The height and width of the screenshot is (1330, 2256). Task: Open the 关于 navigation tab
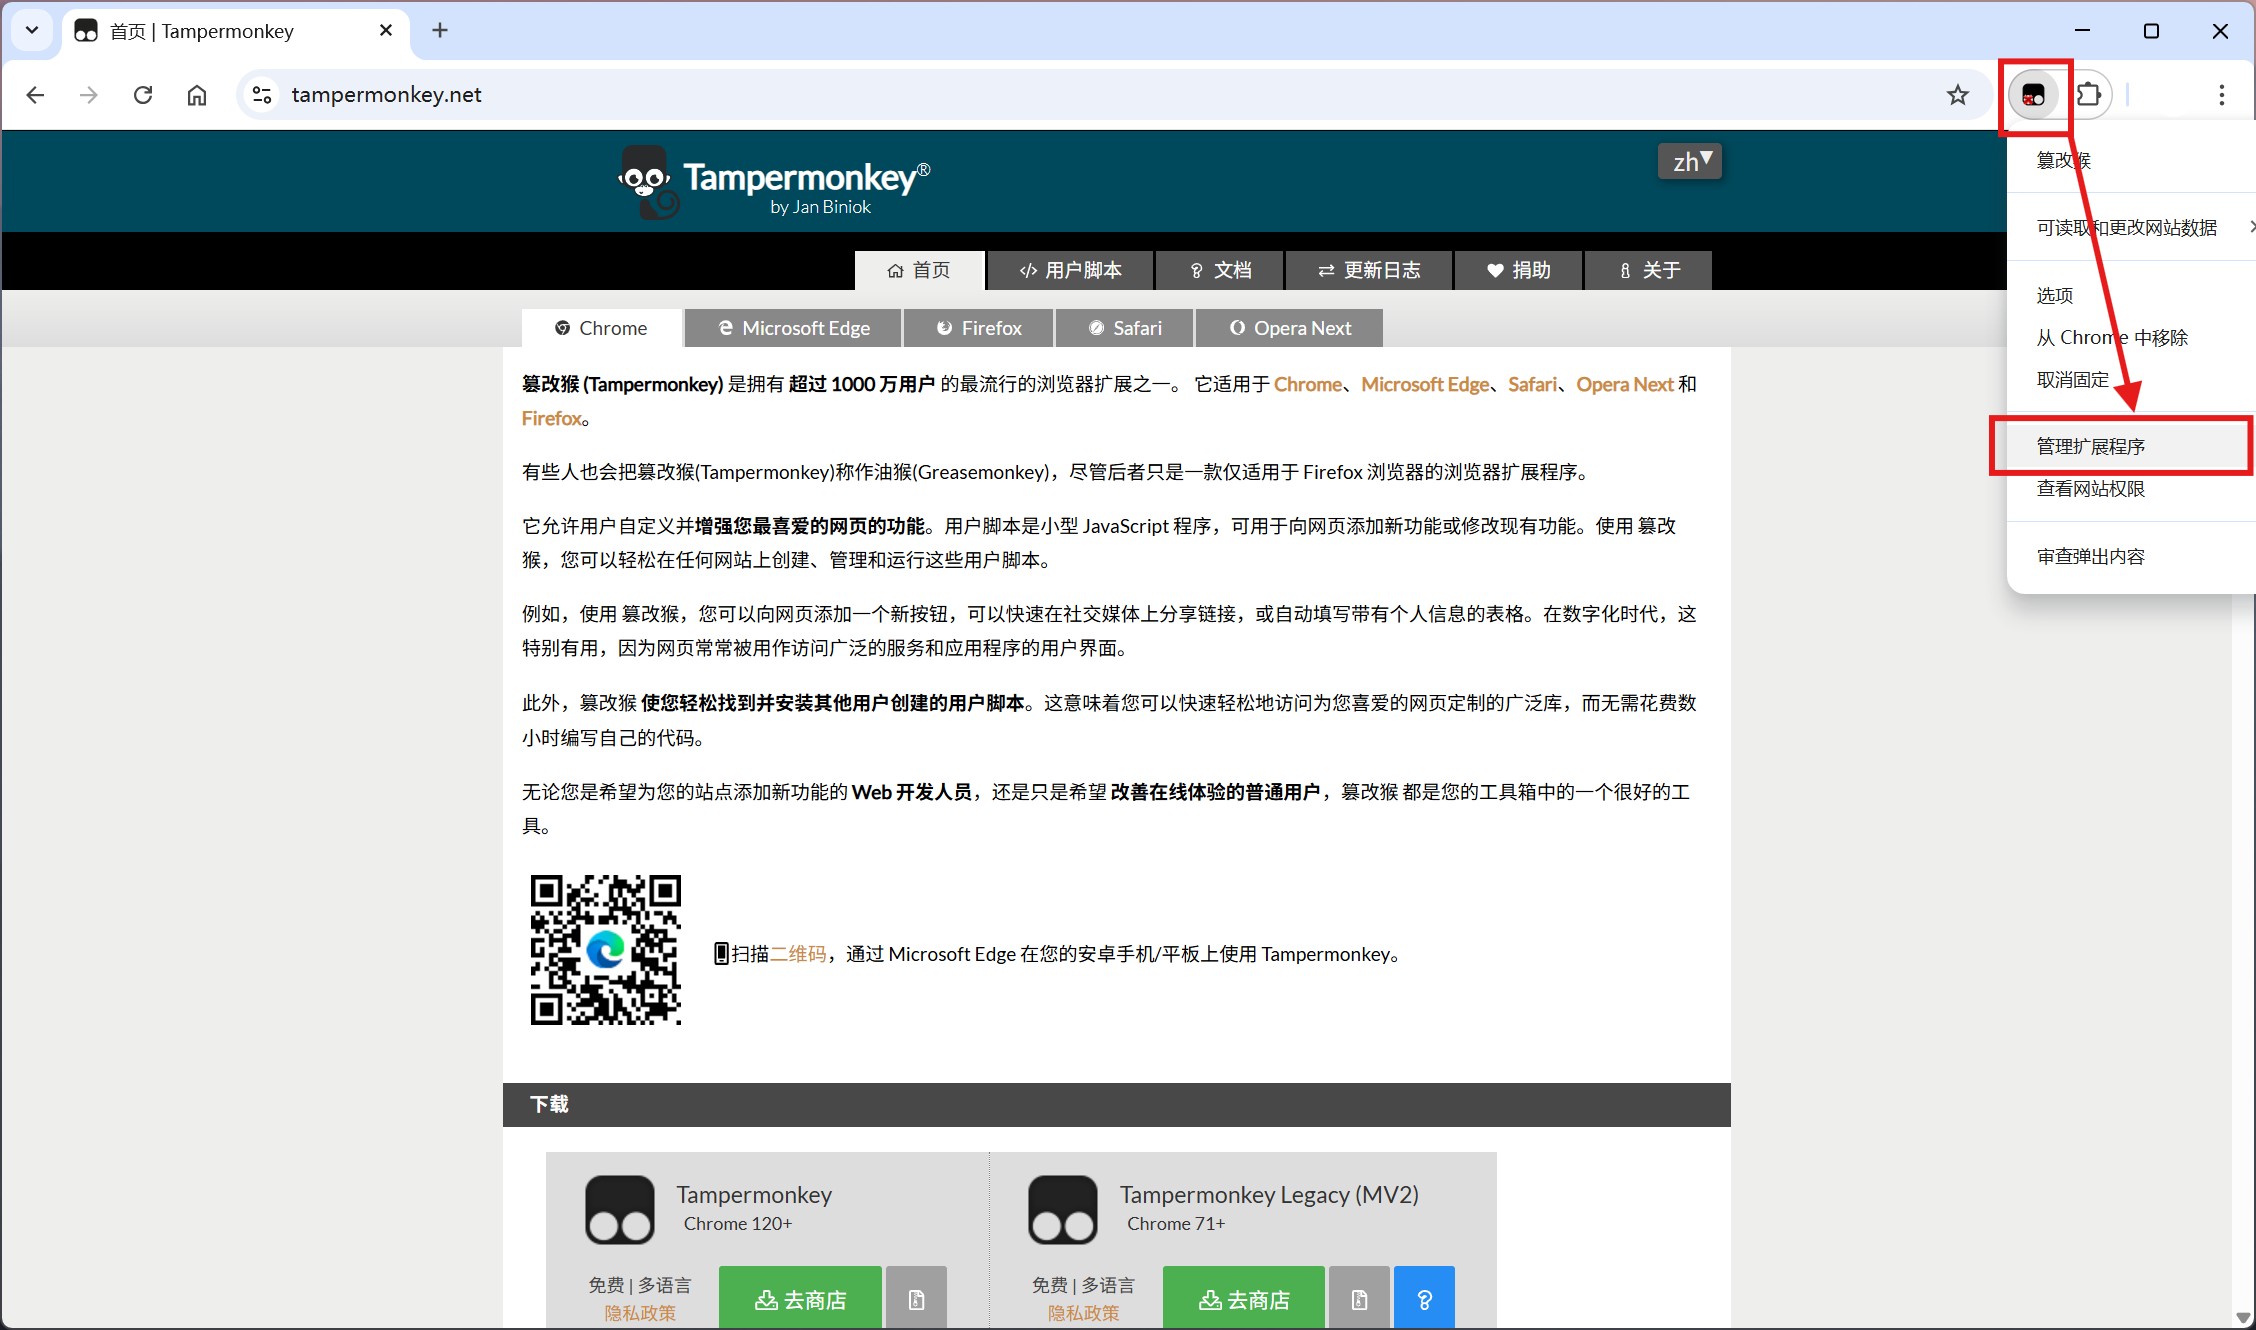click(1649, 270)
